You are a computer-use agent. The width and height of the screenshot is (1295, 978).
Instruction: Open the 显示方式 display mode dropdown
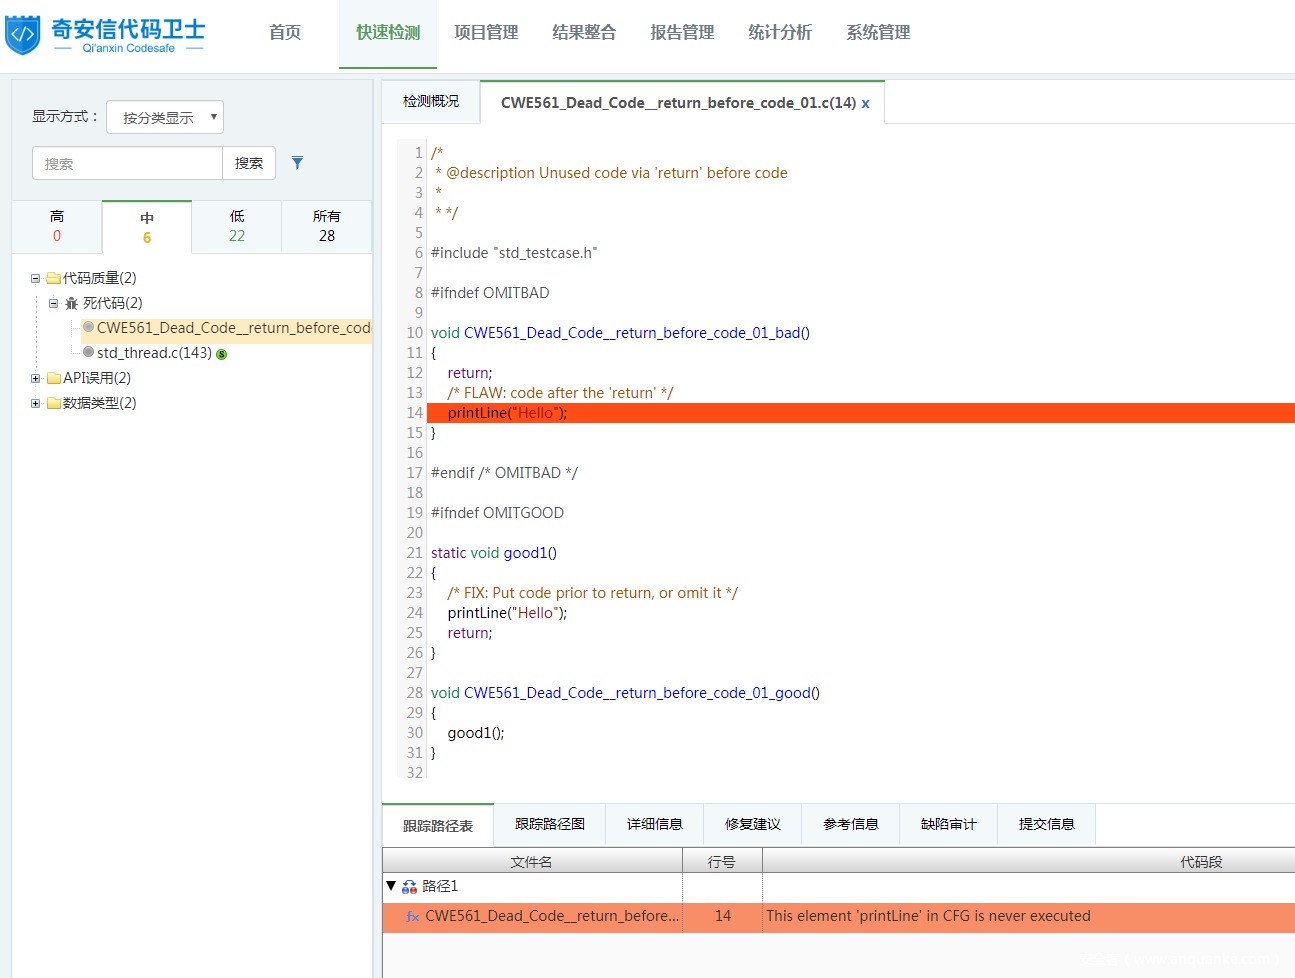pyautogui.click(x=165, y=117)
